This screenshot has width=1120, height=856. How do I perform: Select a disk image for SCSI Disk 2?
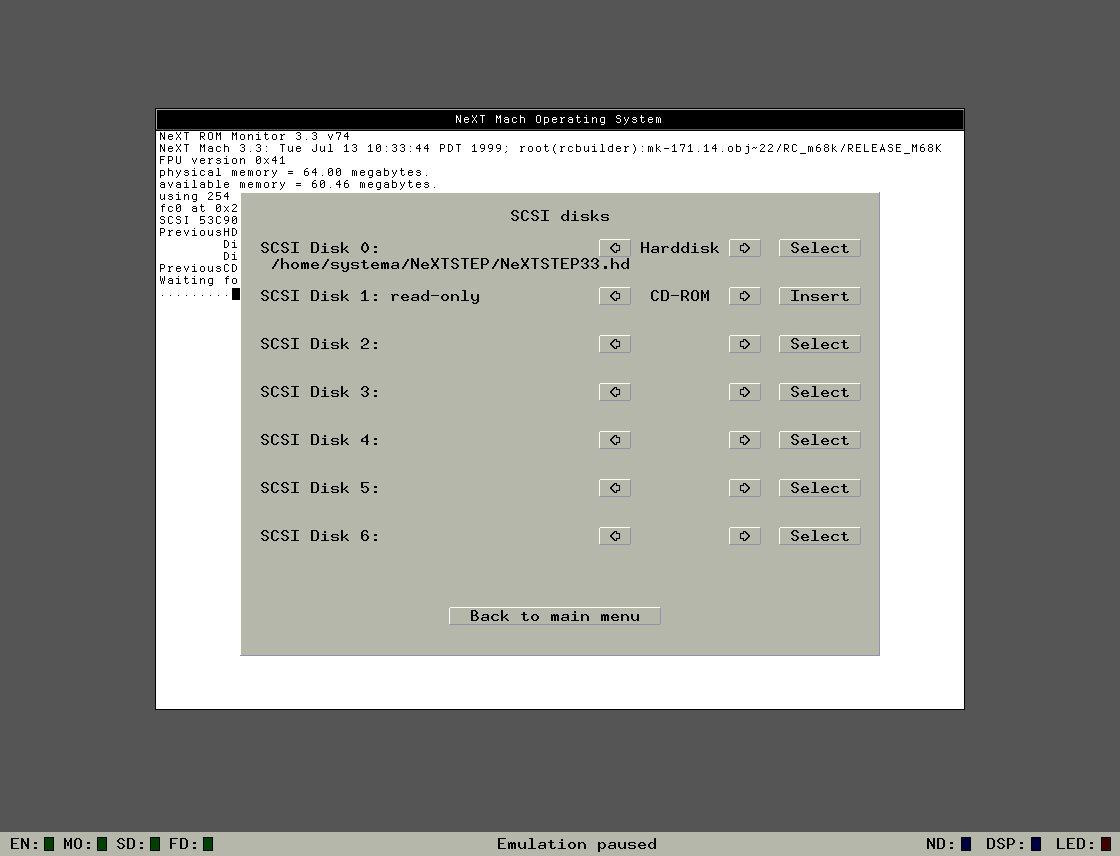pos(819,343)
